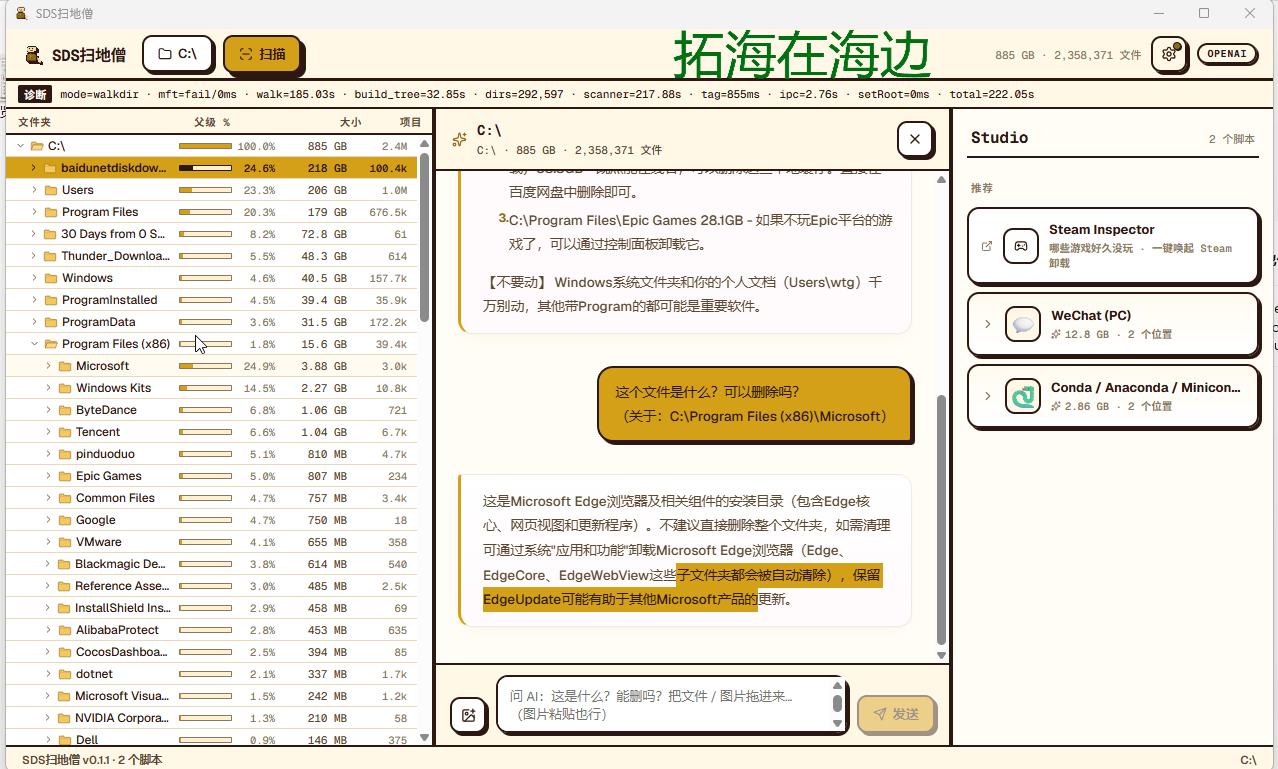Viewport: 1278px width, 769px height.
Task: Click the OPENAI provider button
Action: 1227,54
